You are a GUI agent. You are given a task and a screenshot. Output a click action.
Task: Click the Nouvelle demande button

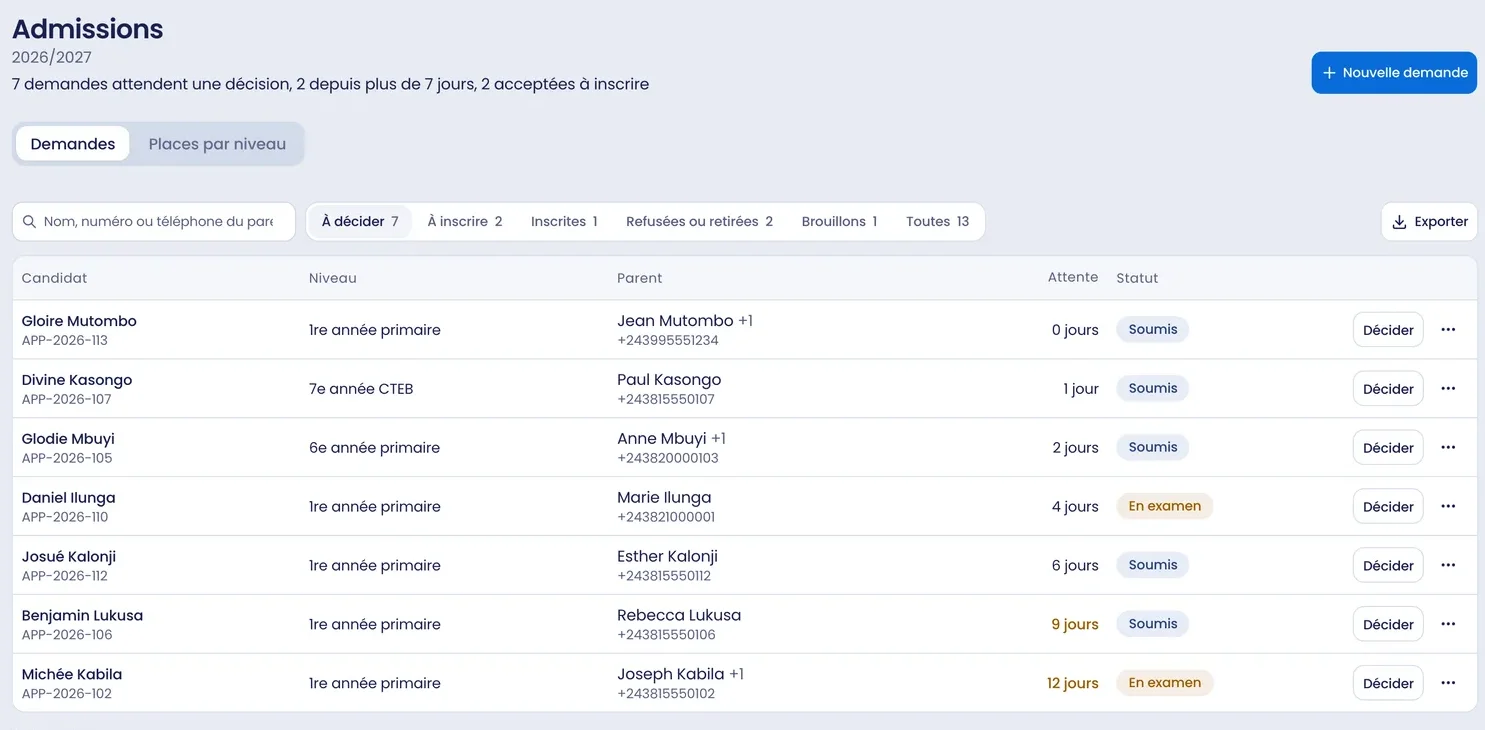[1394, 73]
